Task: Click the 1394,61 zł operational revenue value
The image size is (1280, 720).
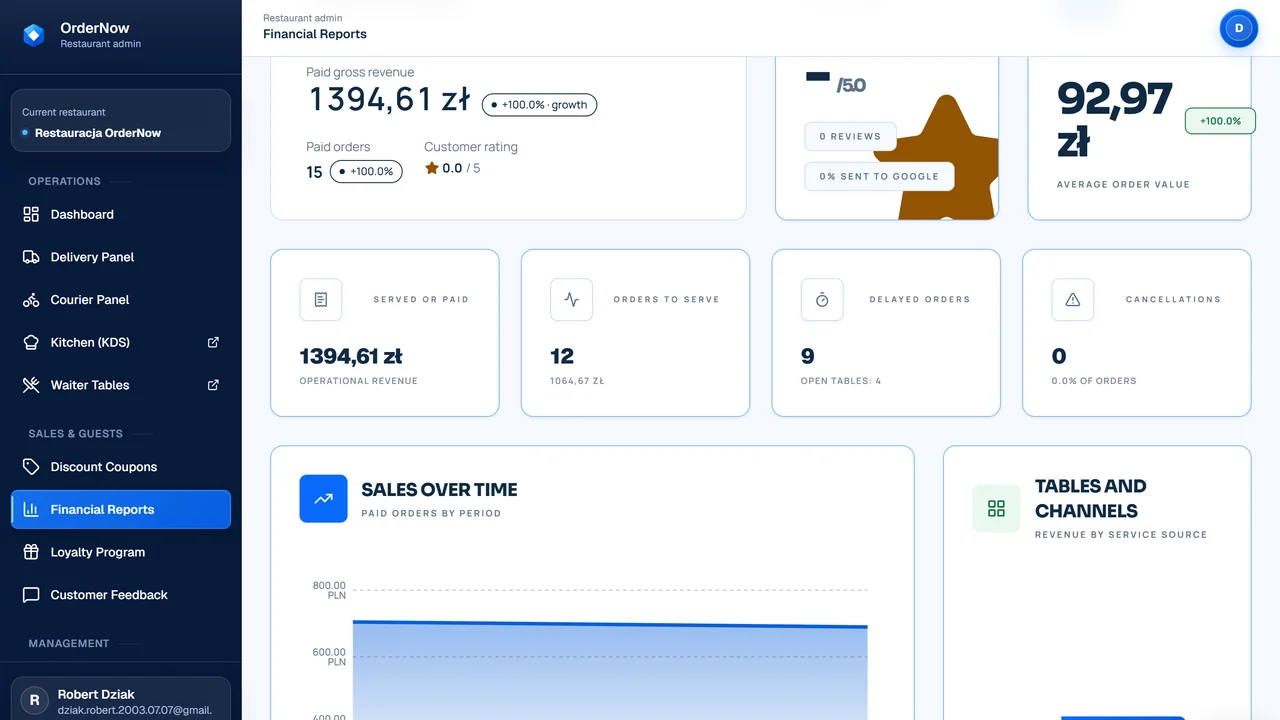Action: (x=351, y=356)
